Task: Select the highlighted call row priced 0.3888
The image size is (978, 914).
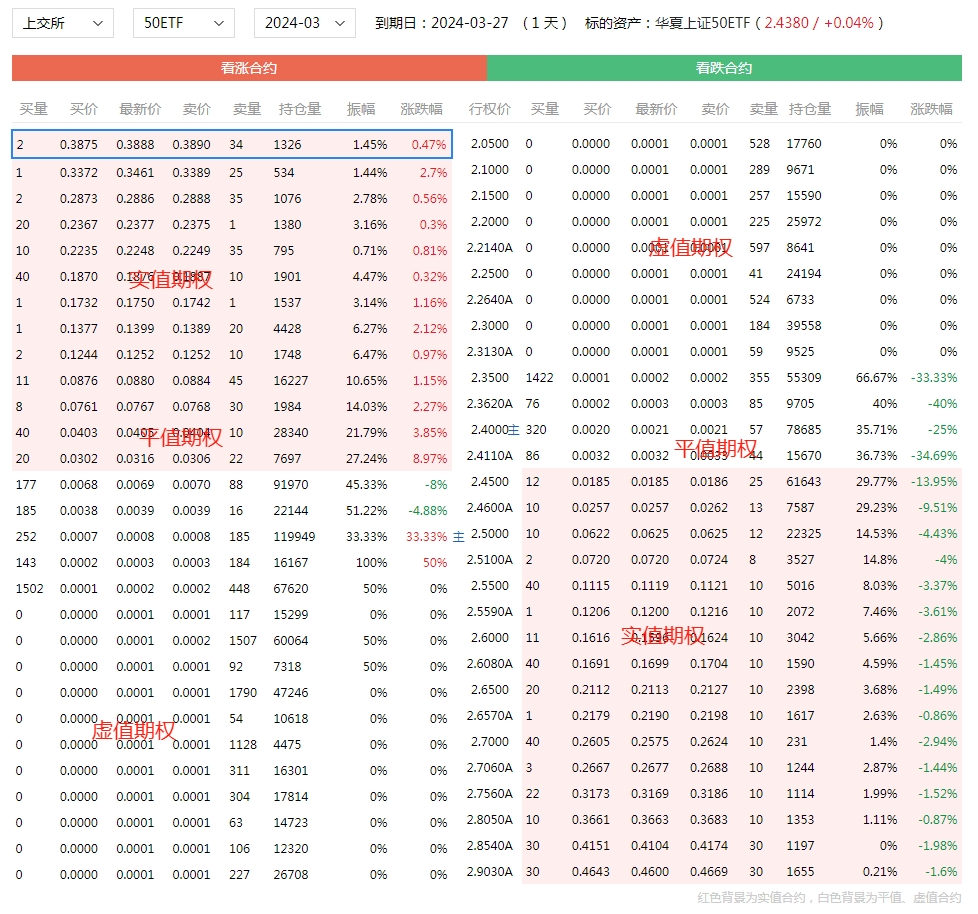Action: pos(232,145)
